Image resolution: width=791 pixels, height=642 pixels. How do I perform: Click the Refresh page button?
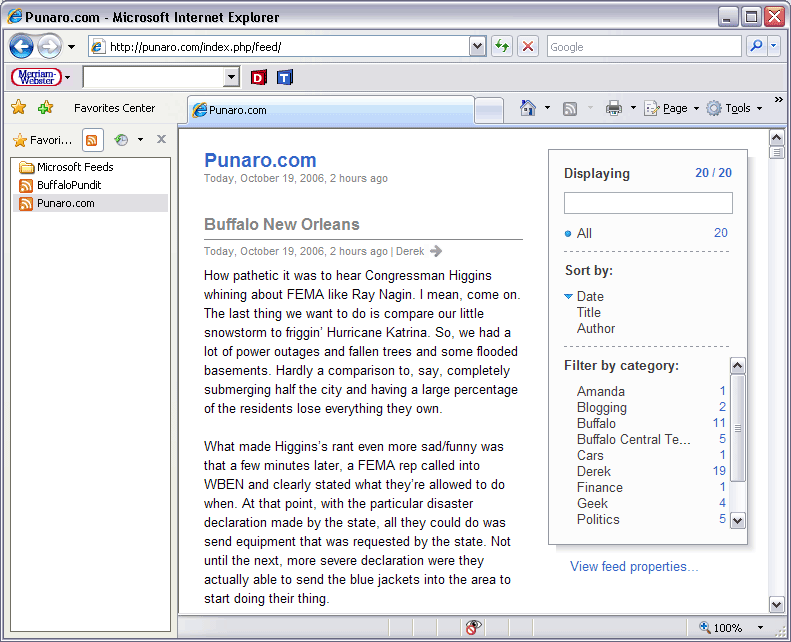click(502, 47)
